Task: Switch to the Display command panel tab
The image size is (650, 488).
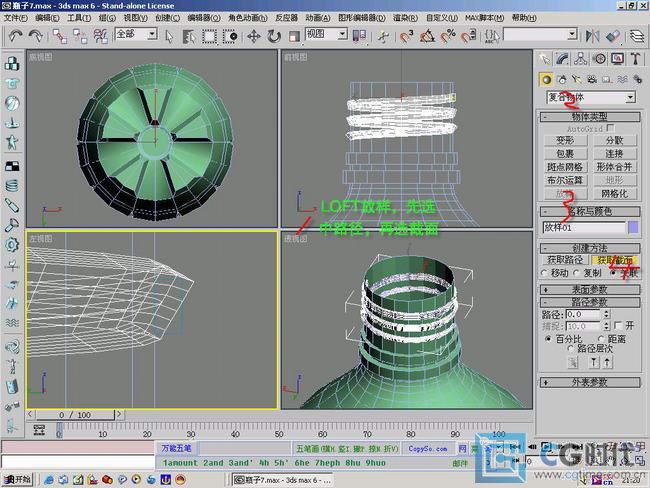Action: (x=618, y=59)
